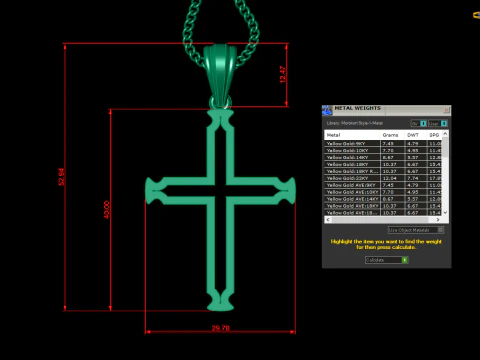
Task: Select the Yellow Gold 9KY row
Action: click(x=383, y=144)
